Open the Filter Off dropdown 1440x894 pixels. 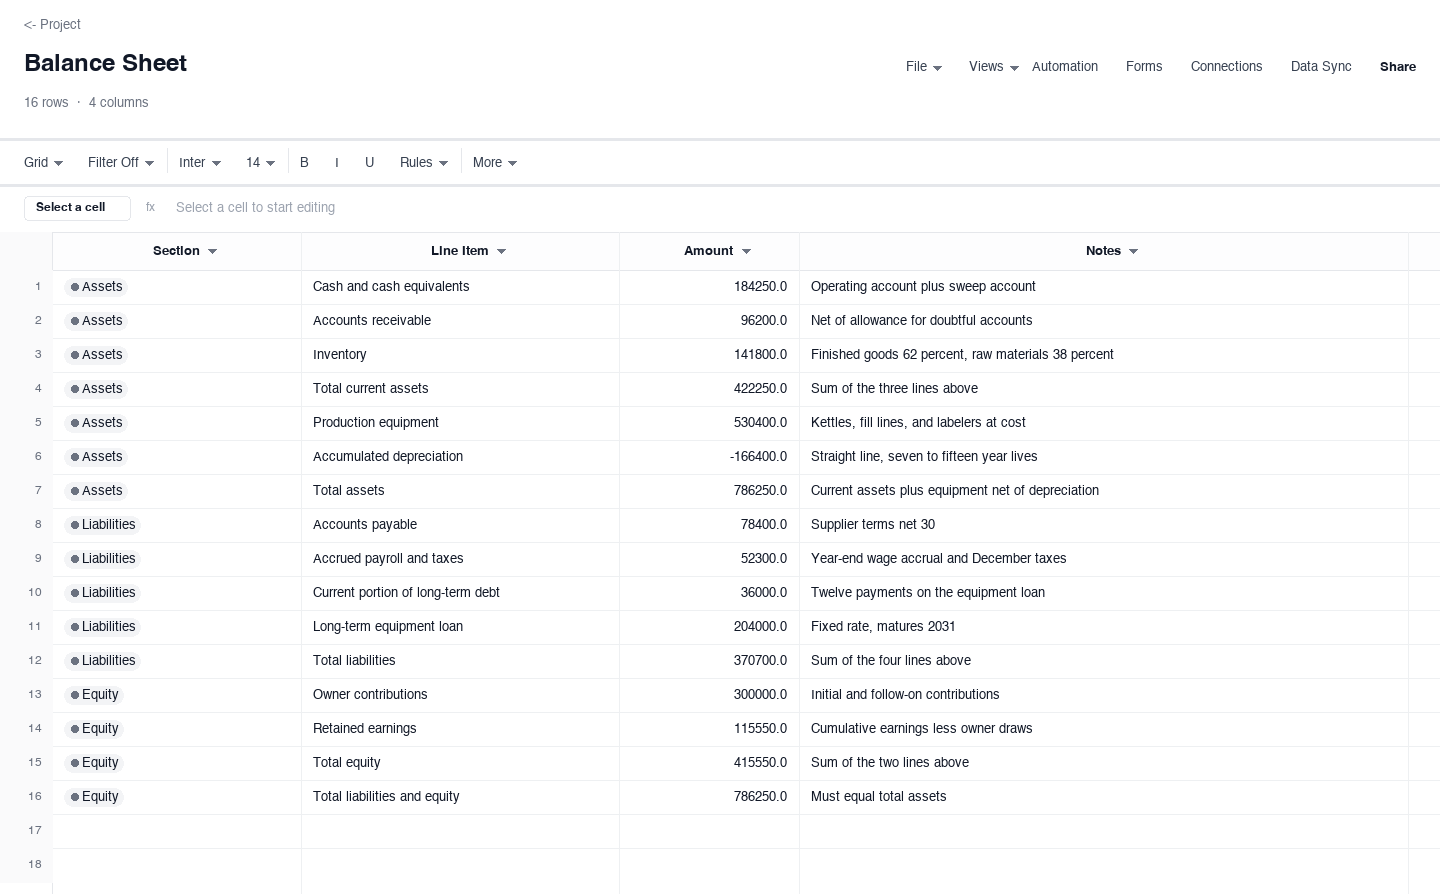pos(121,162)
